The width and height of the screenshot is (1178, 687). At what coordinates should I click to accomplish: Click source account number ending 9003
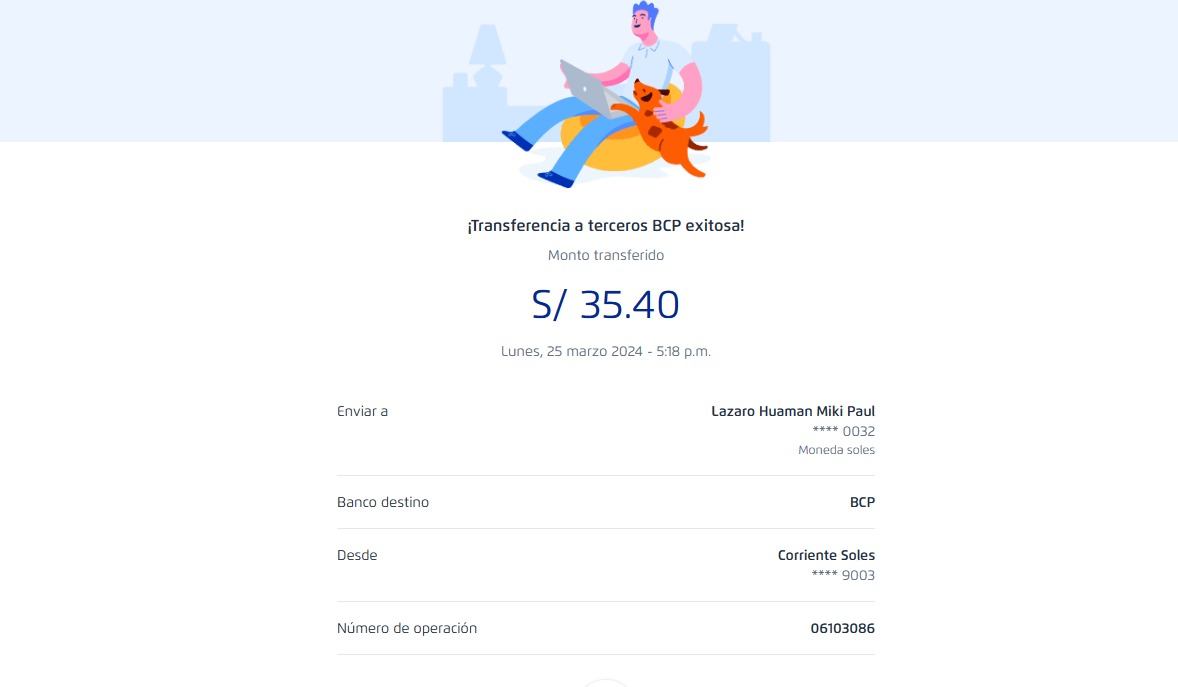[843, 575]
